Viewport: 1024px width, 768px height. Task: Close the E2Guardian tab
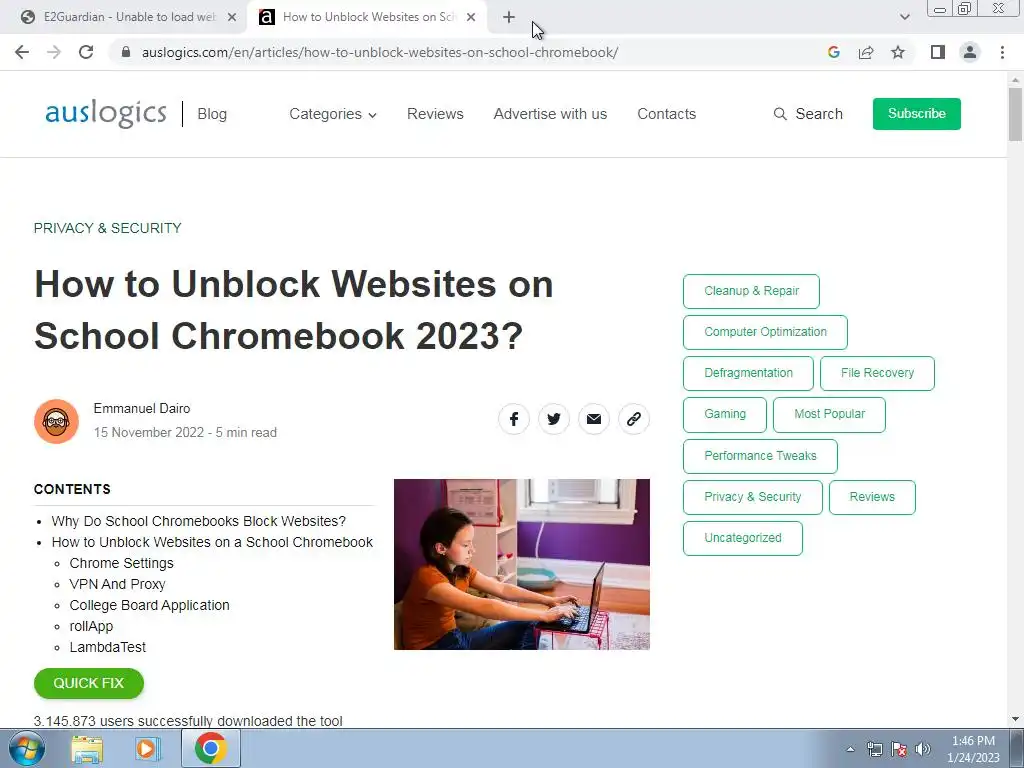[x=232, y=18]
